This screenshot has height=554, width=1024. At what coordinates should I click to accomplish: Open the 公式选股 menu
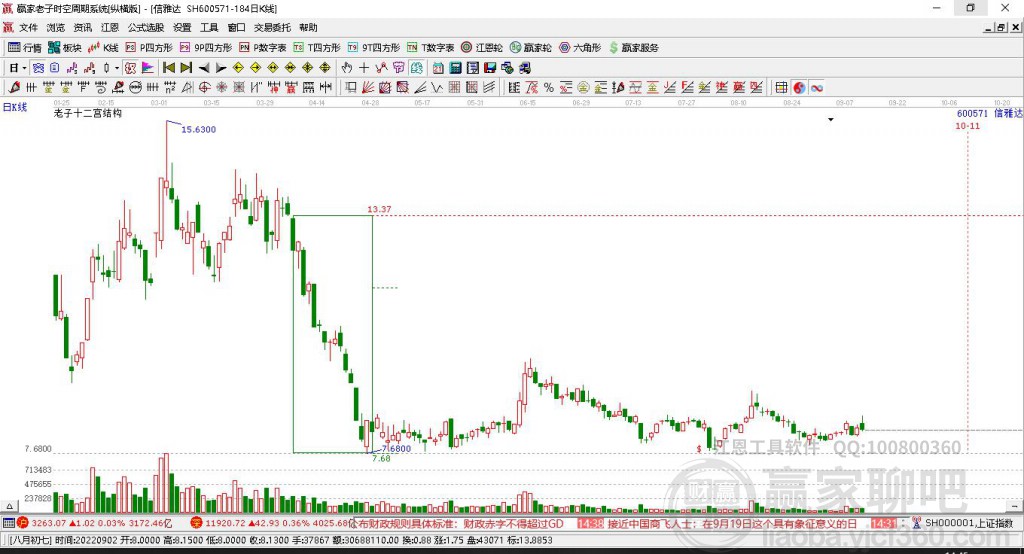click(x=146, y=27)
